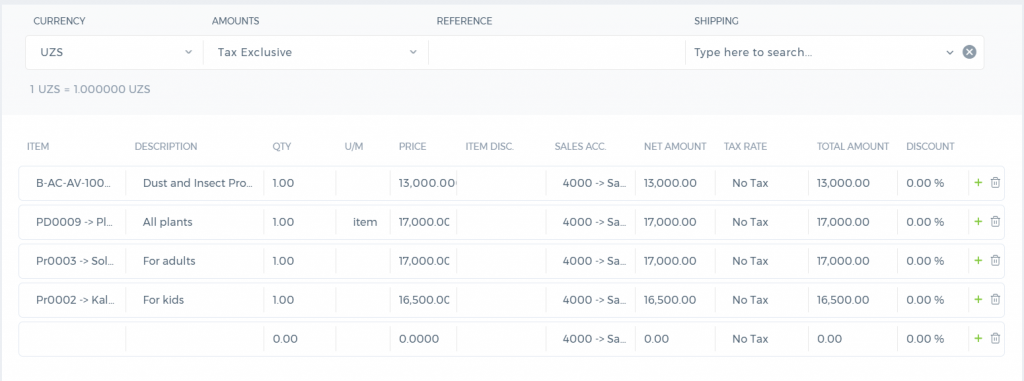1024x381 pixels.
Task: Open the Tax Exclusive amounts dropdown
Action: click(x=316, y=52)
